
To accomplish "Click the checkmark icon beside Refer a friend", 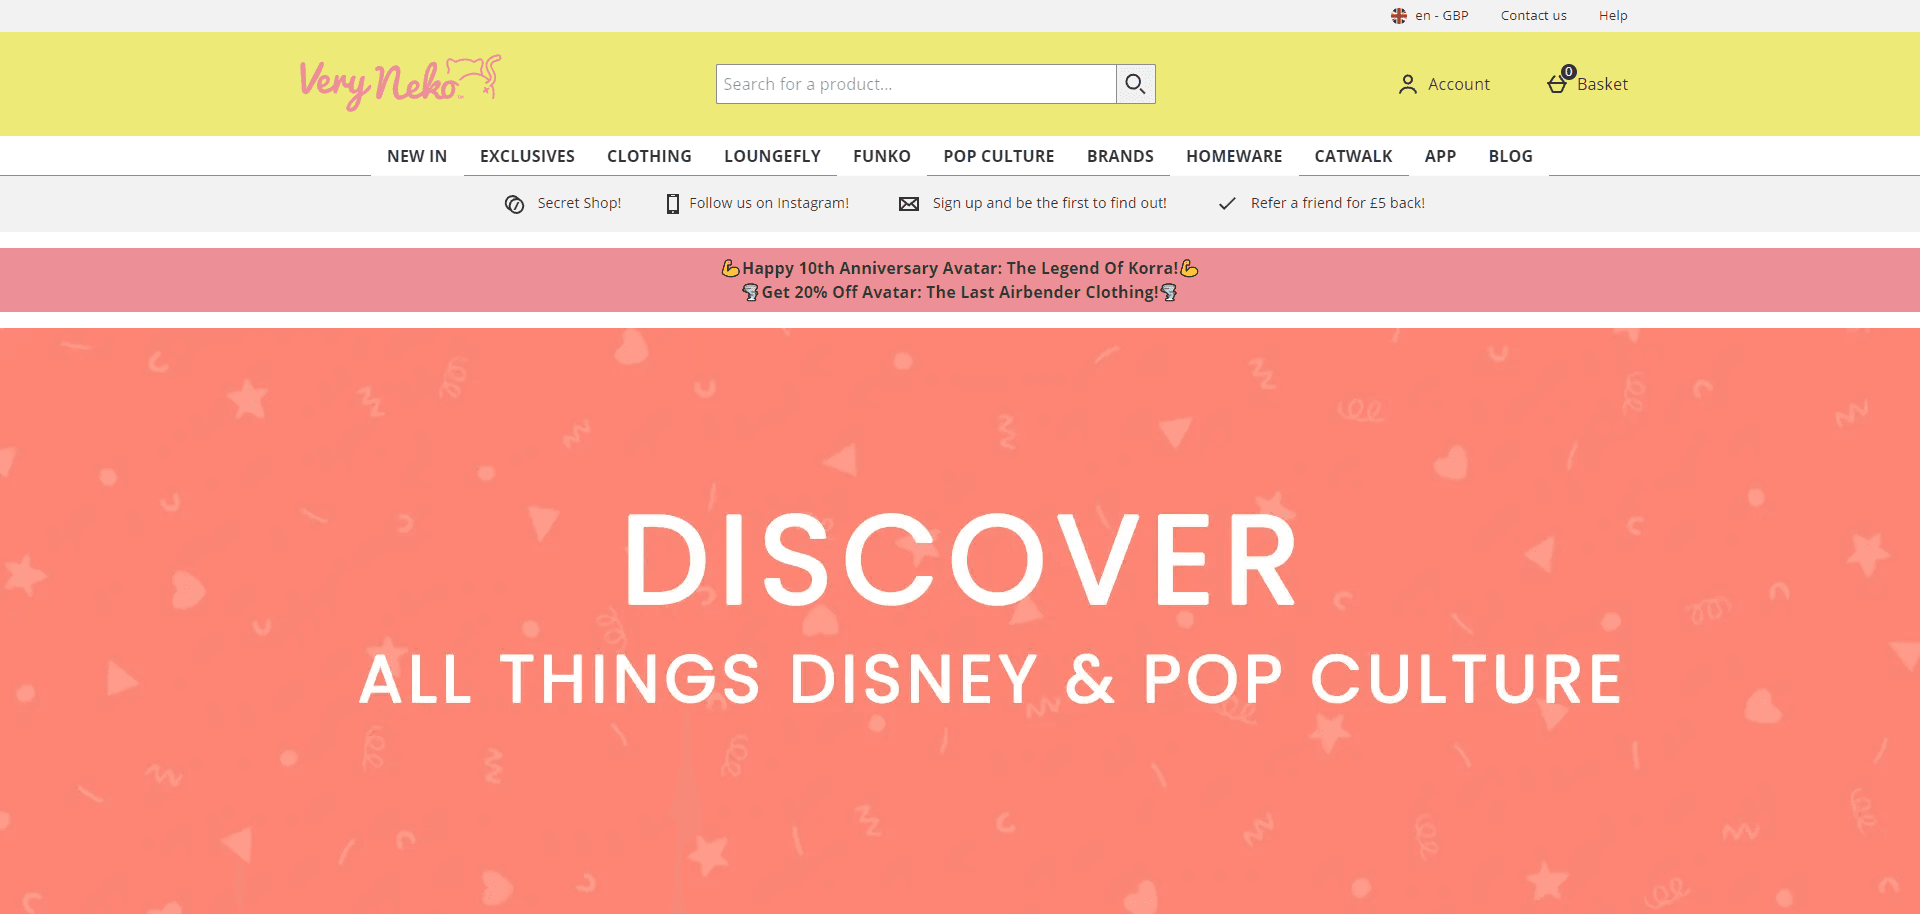I will (x=1227, y=204).
